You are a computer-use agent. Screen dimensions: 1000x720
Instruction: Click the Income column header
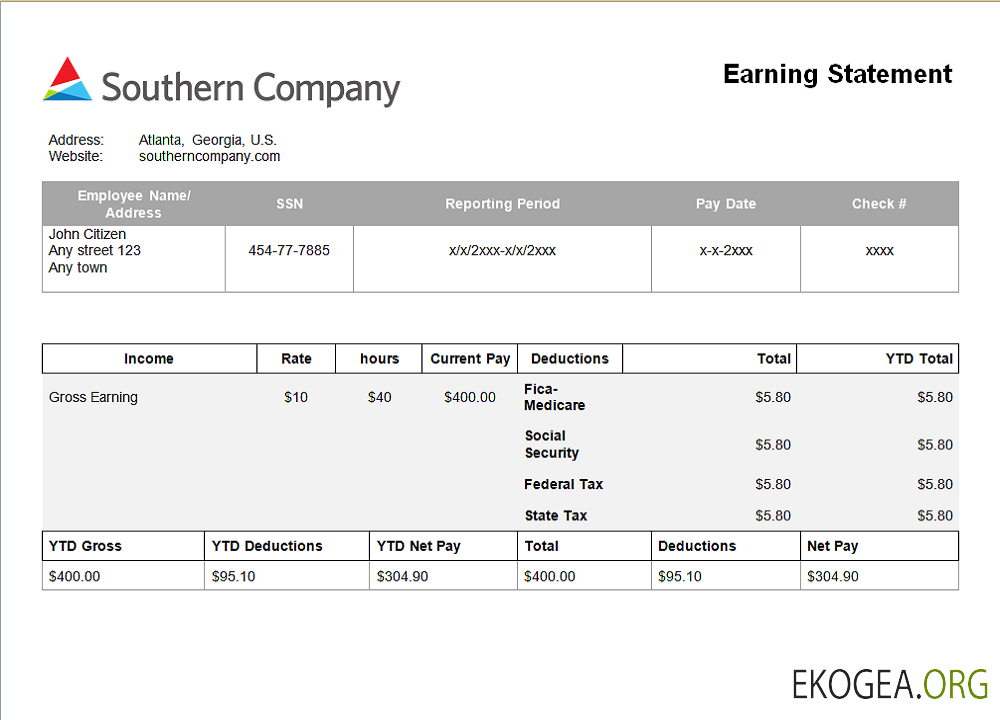coord(149,359)
